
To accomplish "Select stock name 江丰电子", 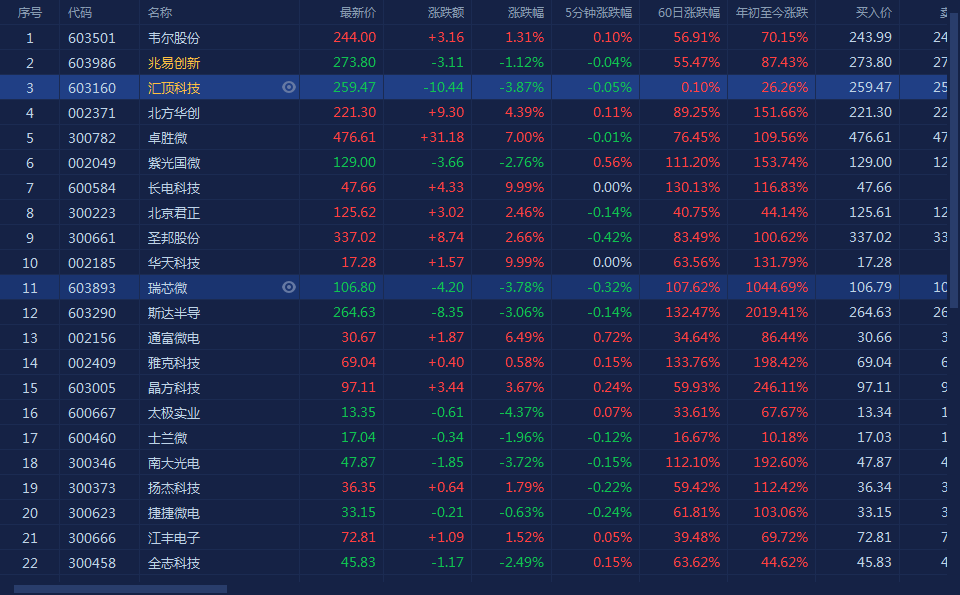I will click(x=174, y=538).
